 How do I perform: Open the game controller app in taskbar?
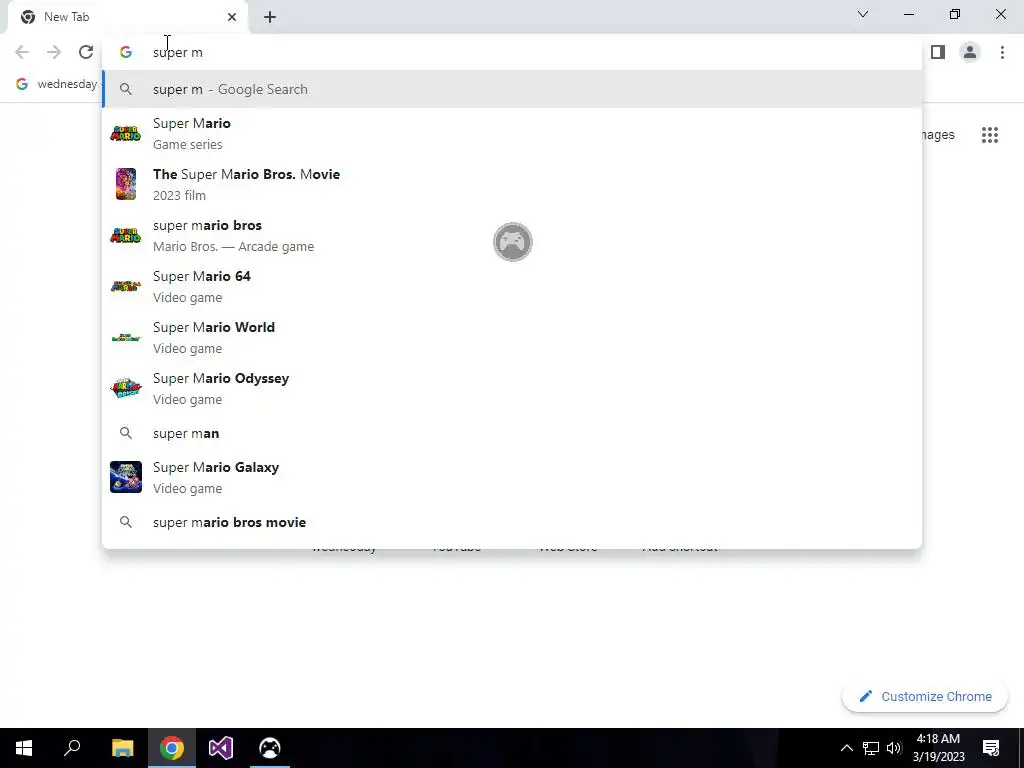[270, 748]
